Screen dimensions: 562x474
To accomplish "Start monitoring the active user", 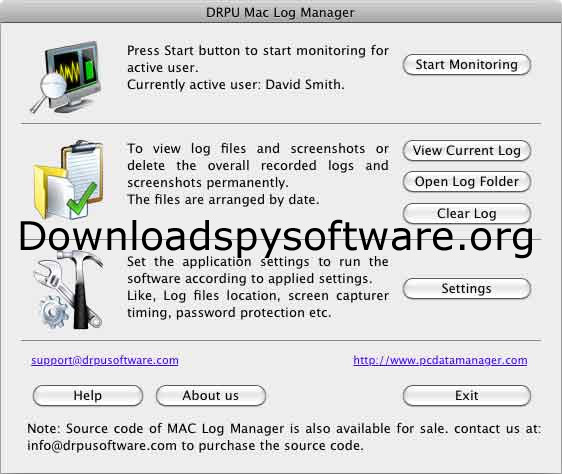I will (466, 65).
